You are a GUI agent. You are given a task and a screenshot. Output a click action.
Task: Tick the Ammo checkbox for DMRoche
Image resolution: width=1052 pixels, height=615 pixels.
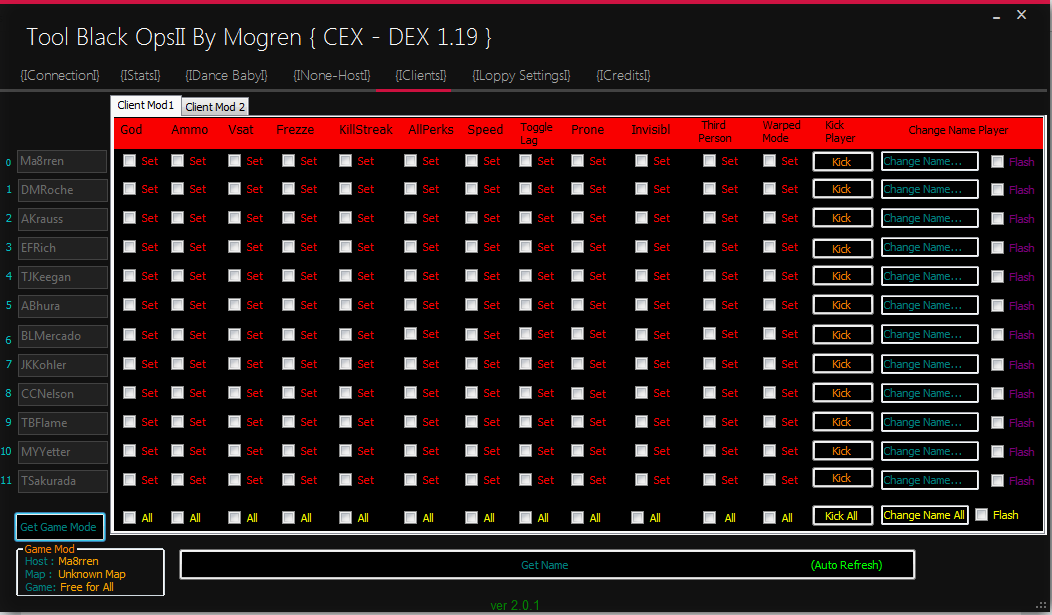point(177,189)
